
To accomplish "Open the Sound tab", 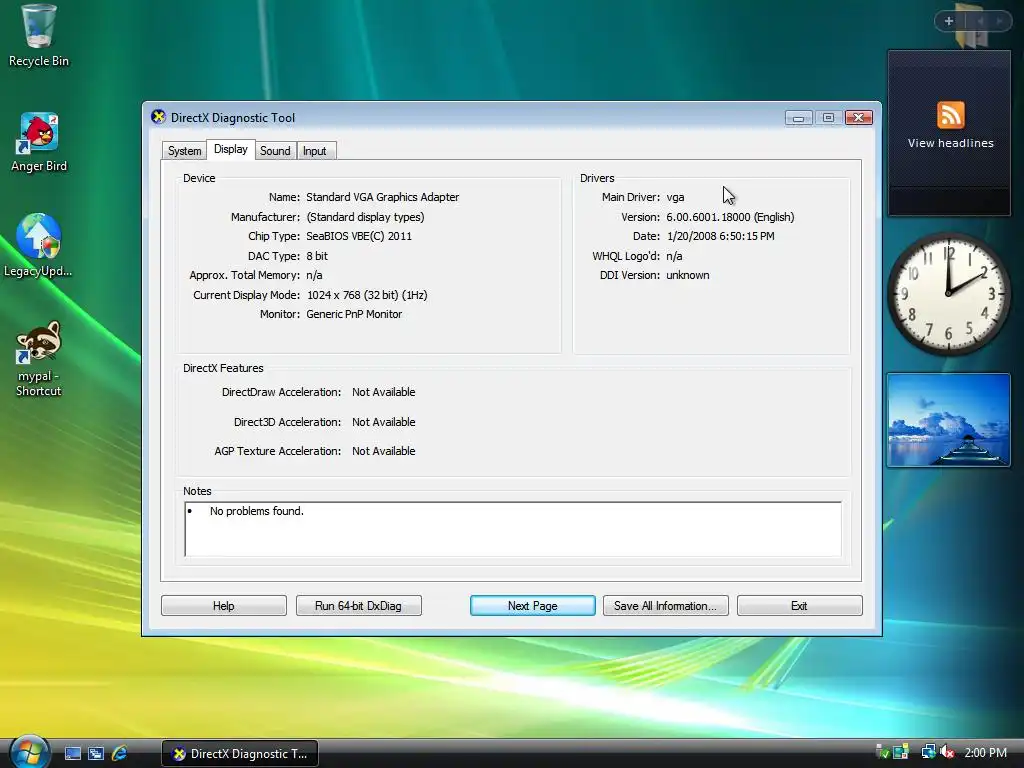I will (x=275, y=151).
